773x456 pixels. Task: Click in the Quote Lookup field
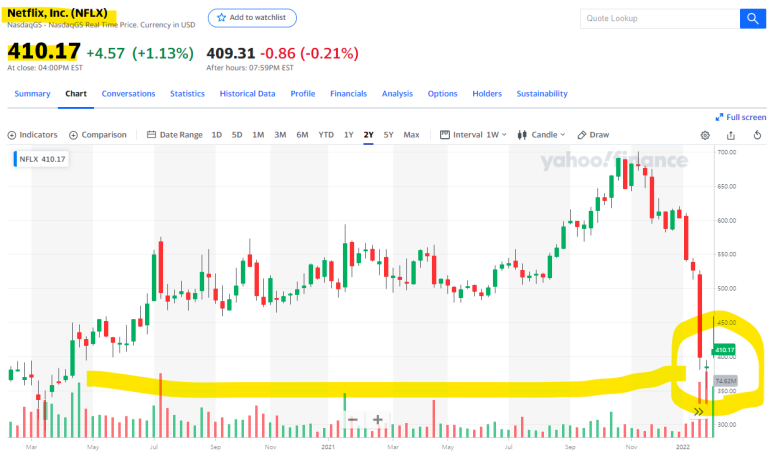click(x=660, y=19)
